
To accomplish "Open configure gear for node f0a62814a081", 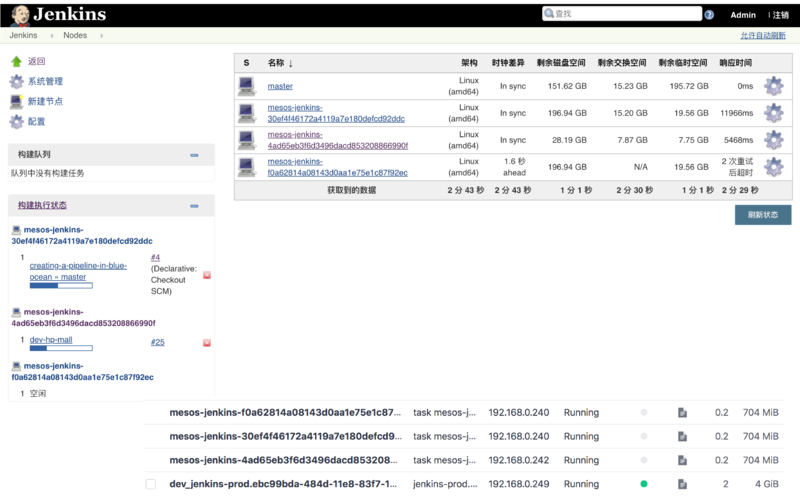I will (x=773, y=167).
